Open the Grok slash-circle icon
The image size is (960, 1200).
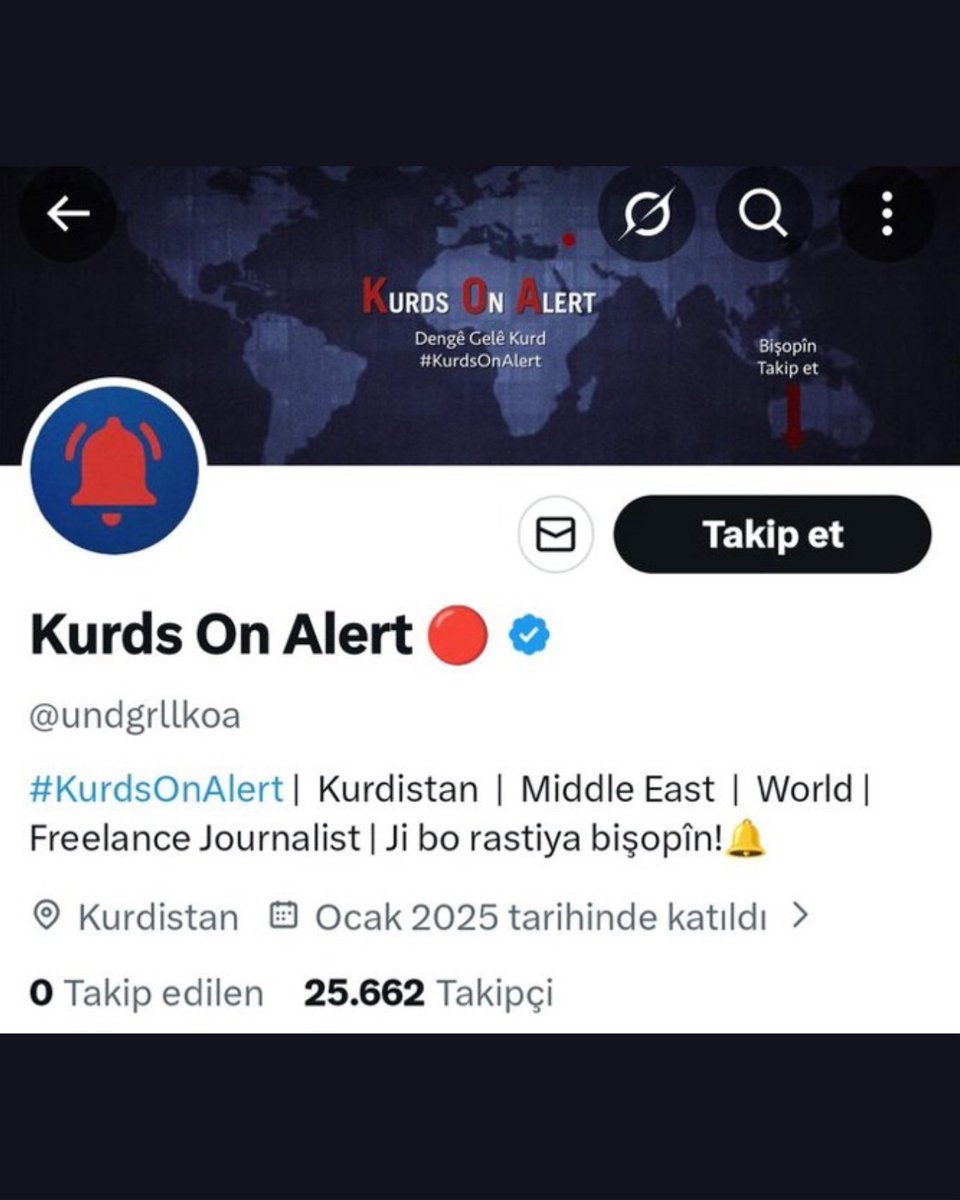coord(645,214)
